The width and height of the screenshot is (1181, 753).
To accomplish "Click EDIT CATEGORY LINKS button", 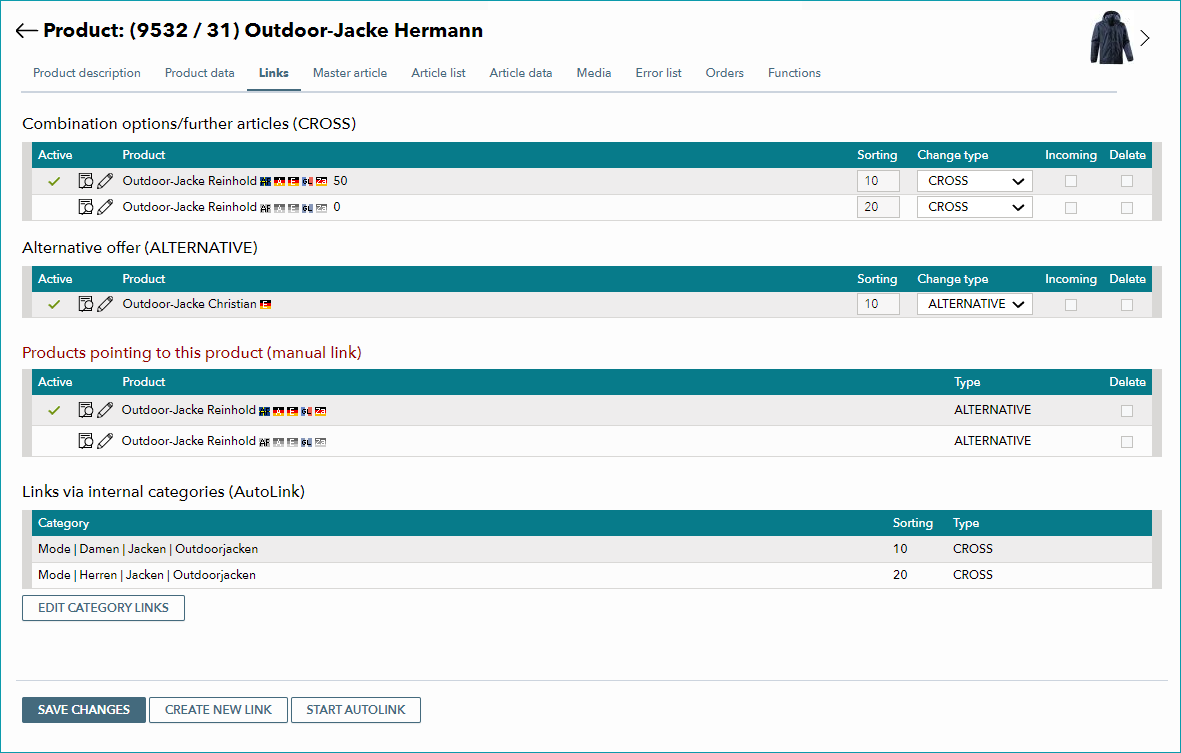I will [103, 608].
